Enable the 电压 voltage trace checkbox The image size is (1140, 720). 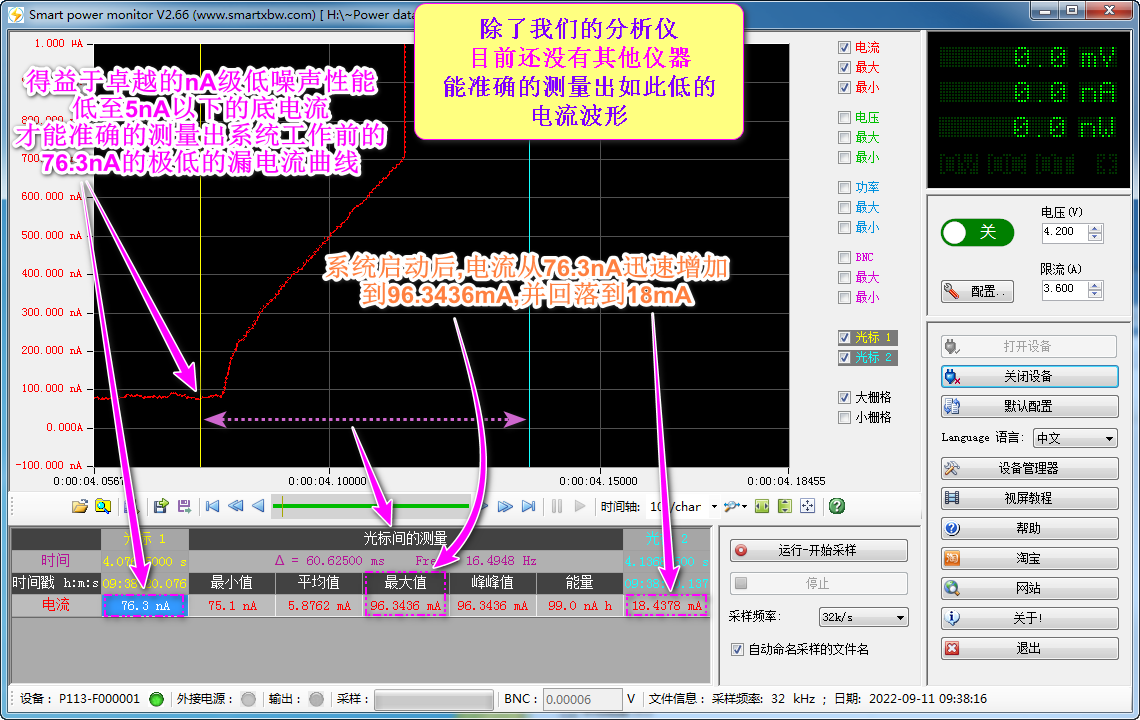coord(845,118)
